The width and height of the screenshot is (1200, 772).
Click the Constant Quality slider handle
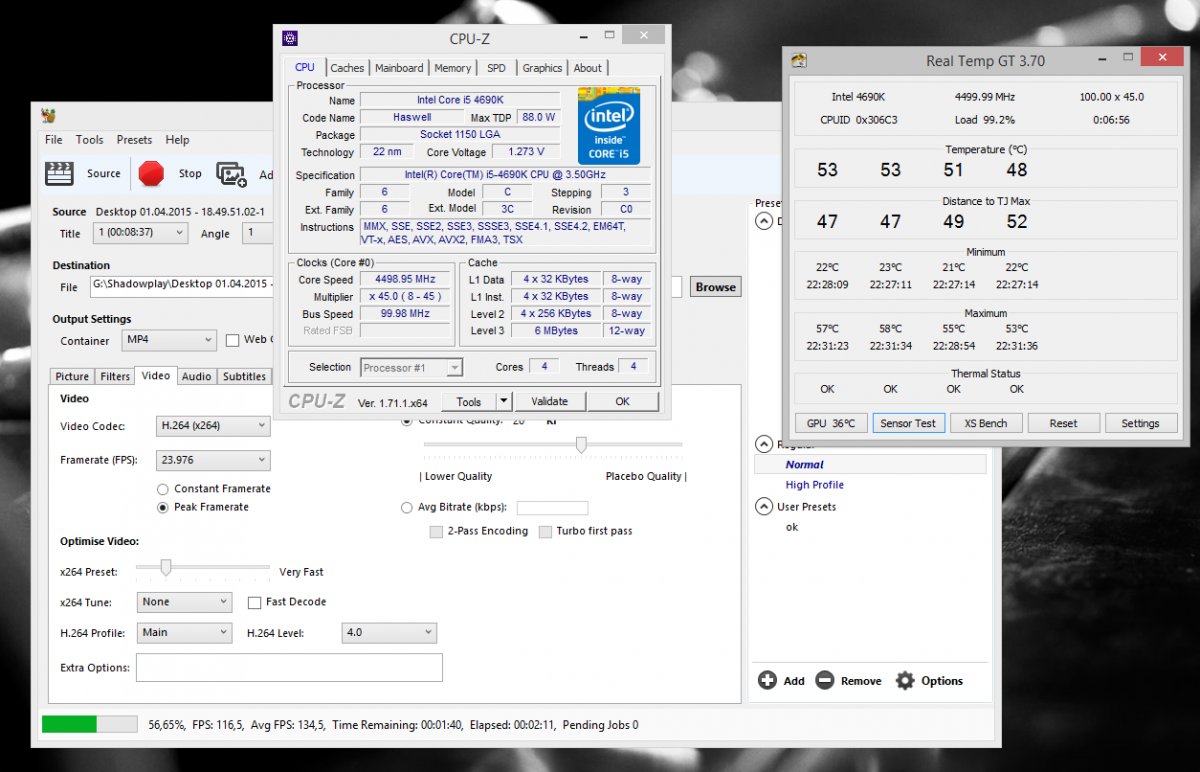pos(580,444)
